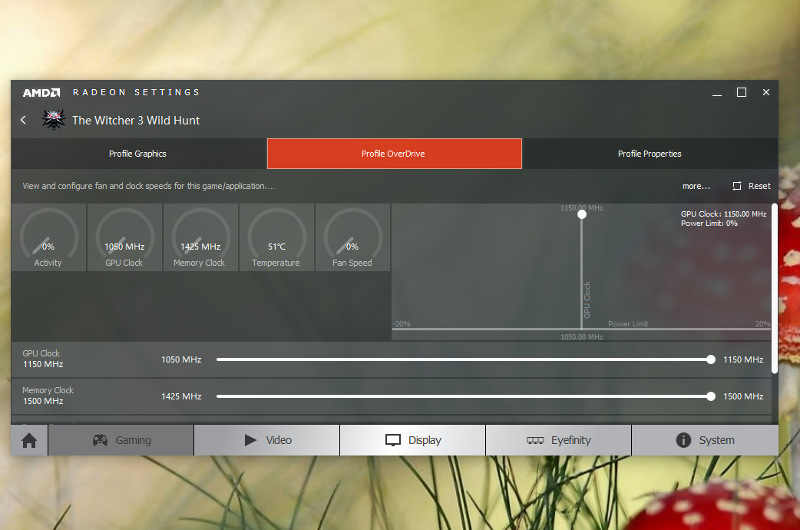The height and width of the screenshot is (530, 800).
Task: Click the Fan Speed gauge tile
Action: (353, 237)
